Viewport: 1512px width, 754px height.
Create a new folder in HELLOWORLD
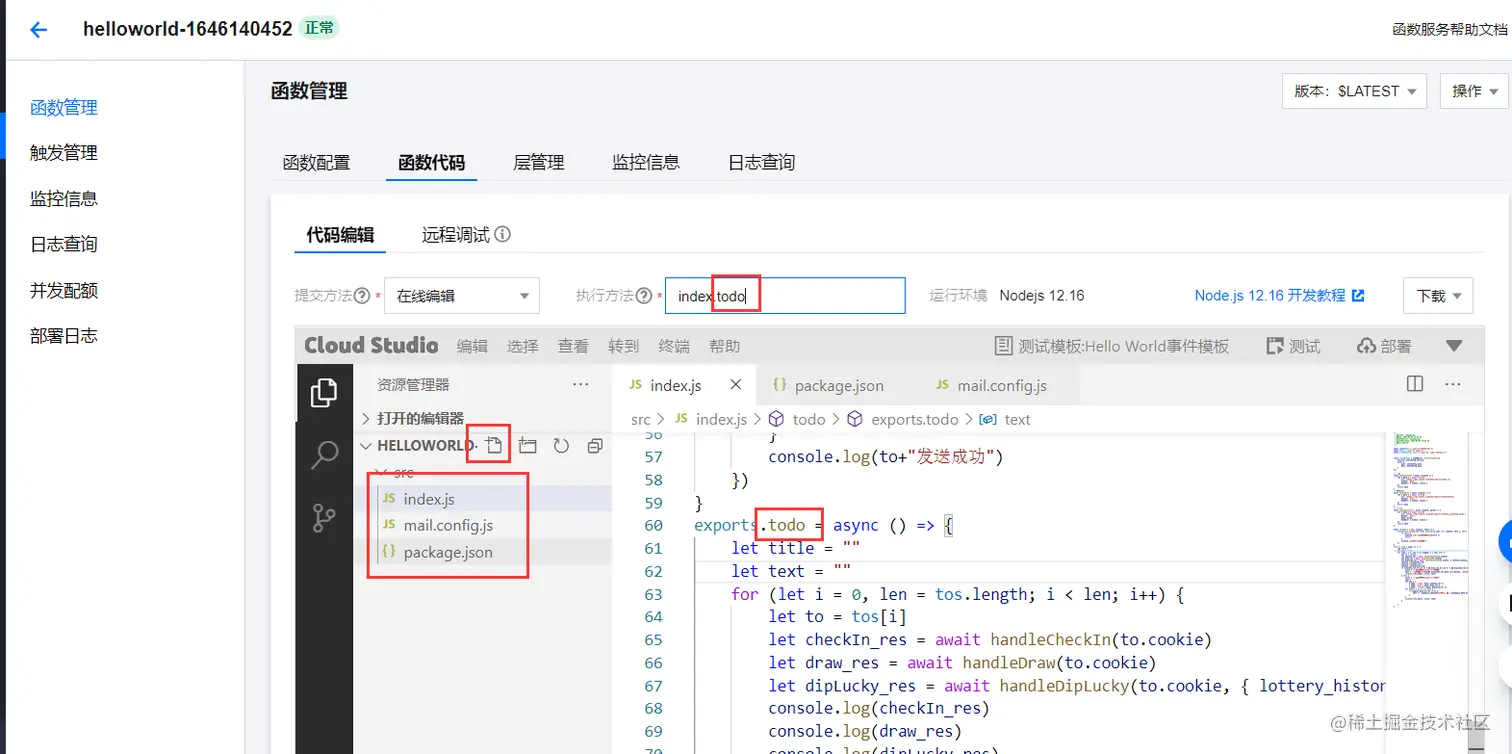527,446
